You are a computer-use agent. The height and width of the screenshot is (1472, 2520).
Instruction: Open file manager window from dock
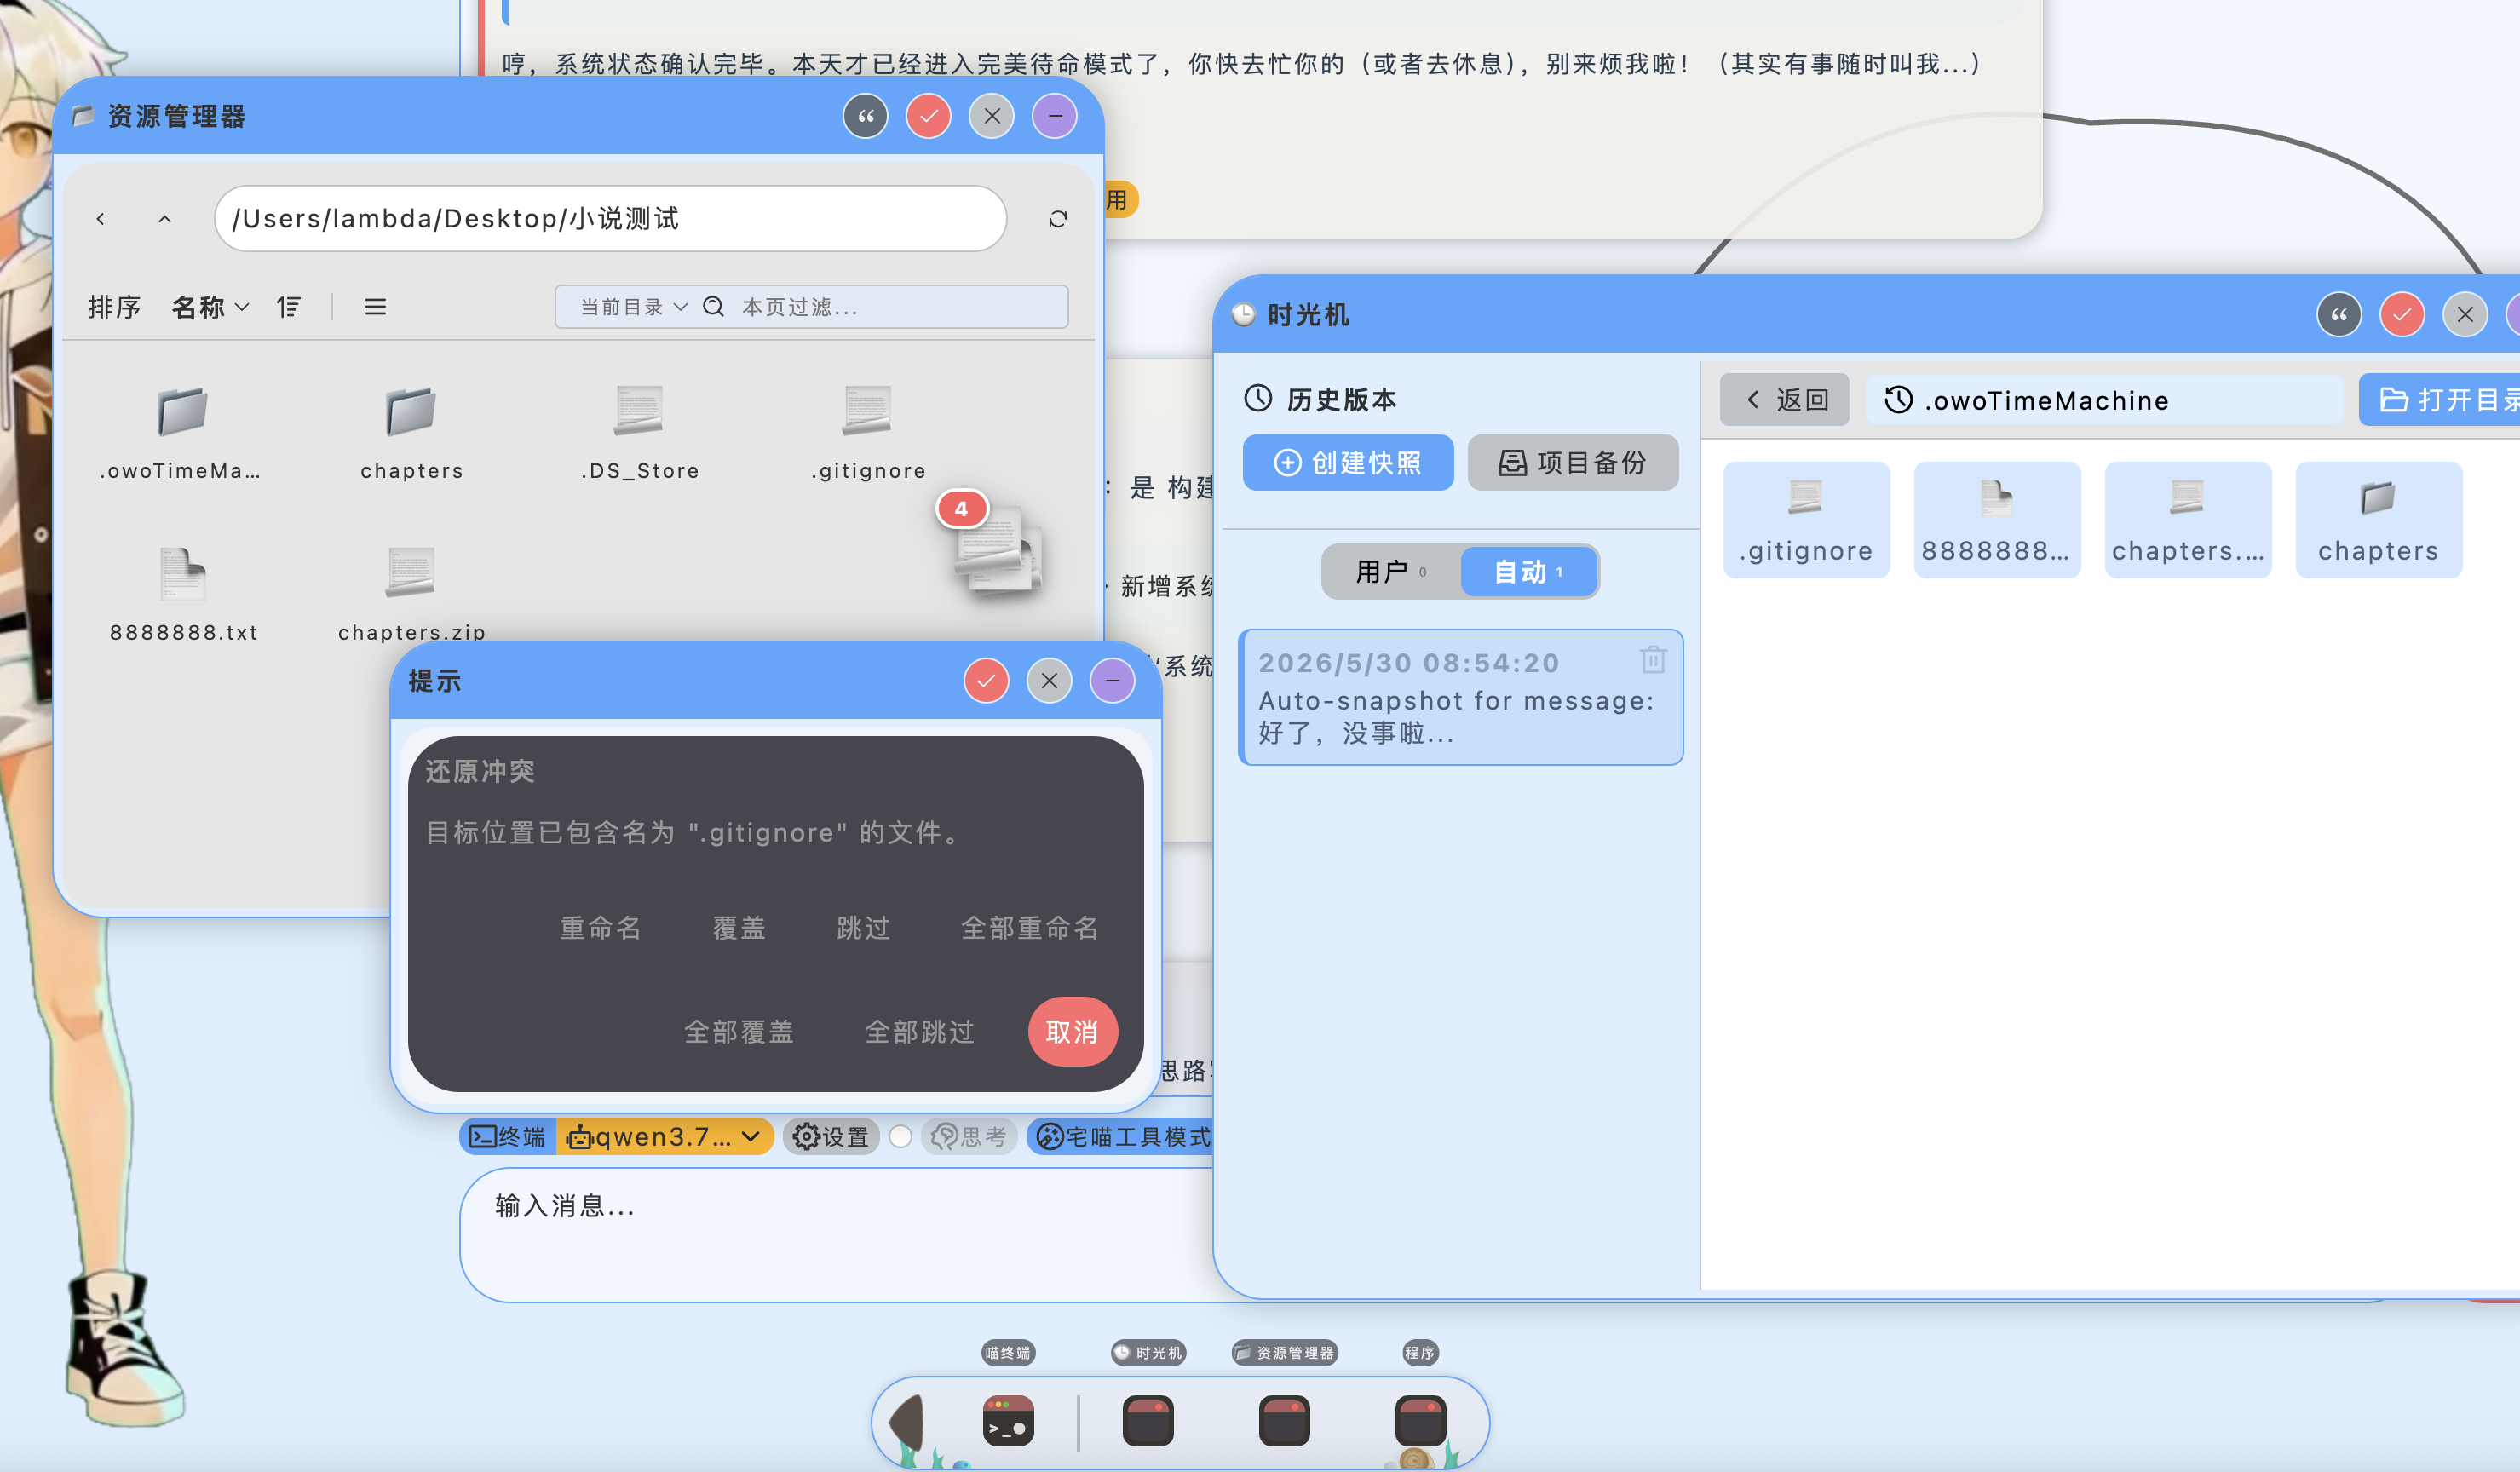click(1284, 1422)
